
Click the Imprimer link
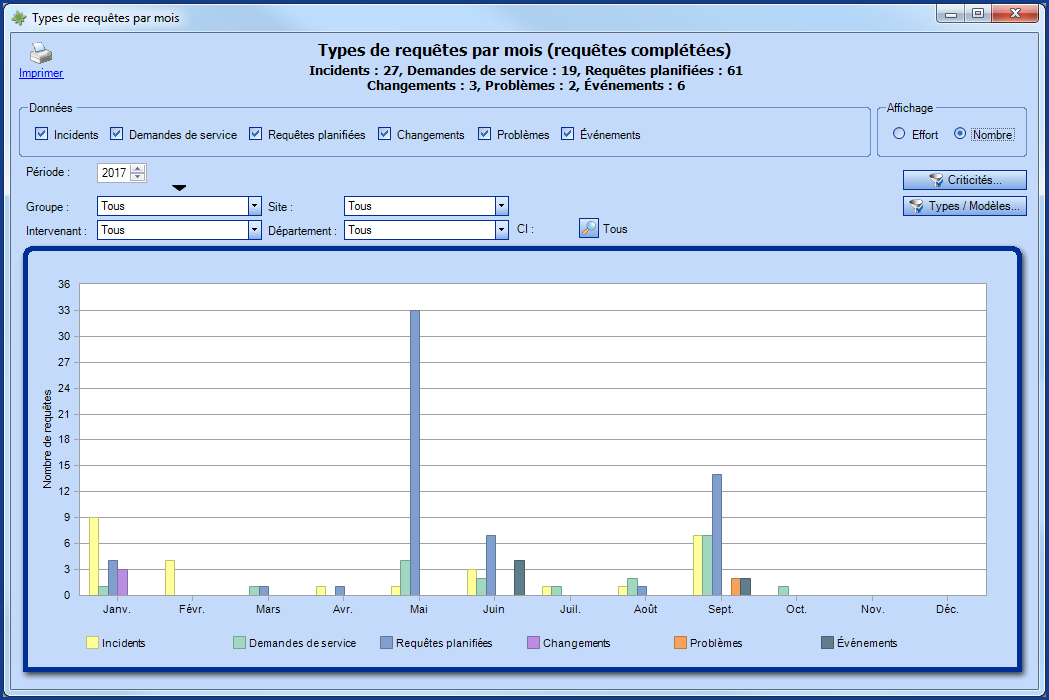40,72
